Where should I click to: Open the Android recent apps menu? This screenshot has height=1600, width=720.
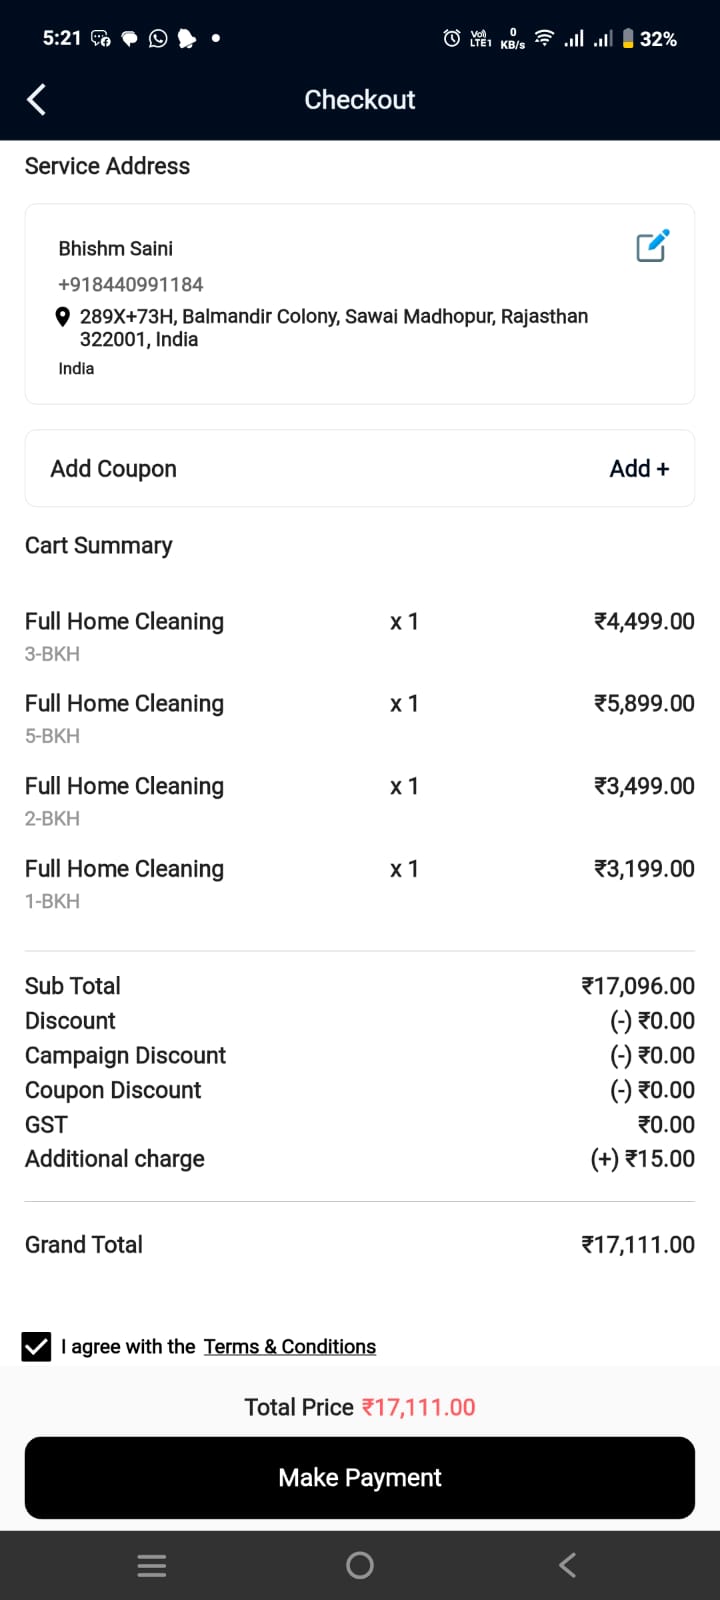[x=152, y=1565]
